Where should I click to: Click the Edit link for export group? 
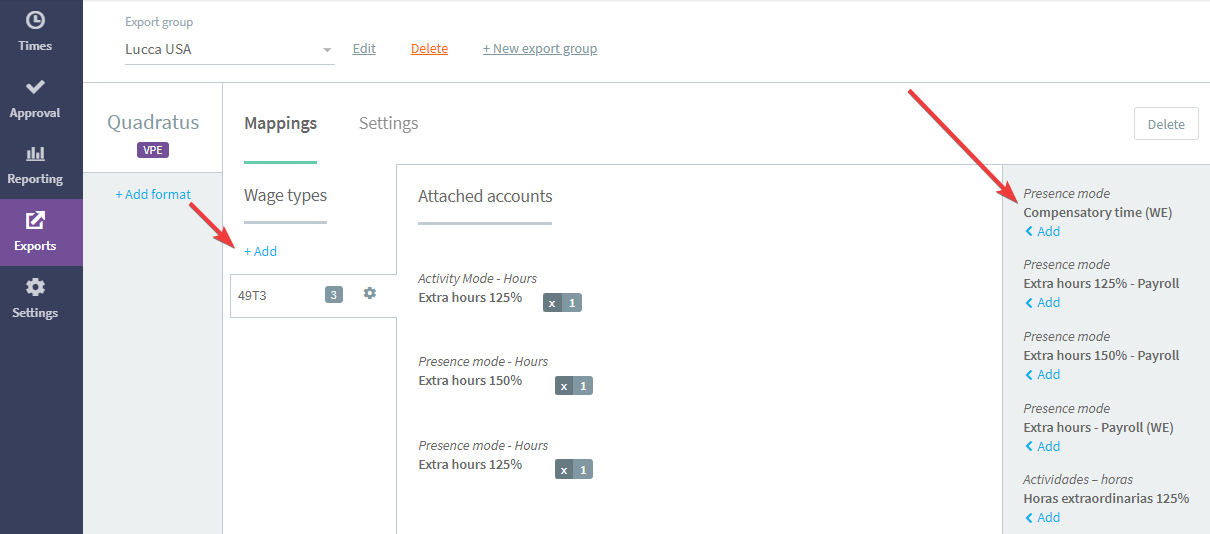364,48
